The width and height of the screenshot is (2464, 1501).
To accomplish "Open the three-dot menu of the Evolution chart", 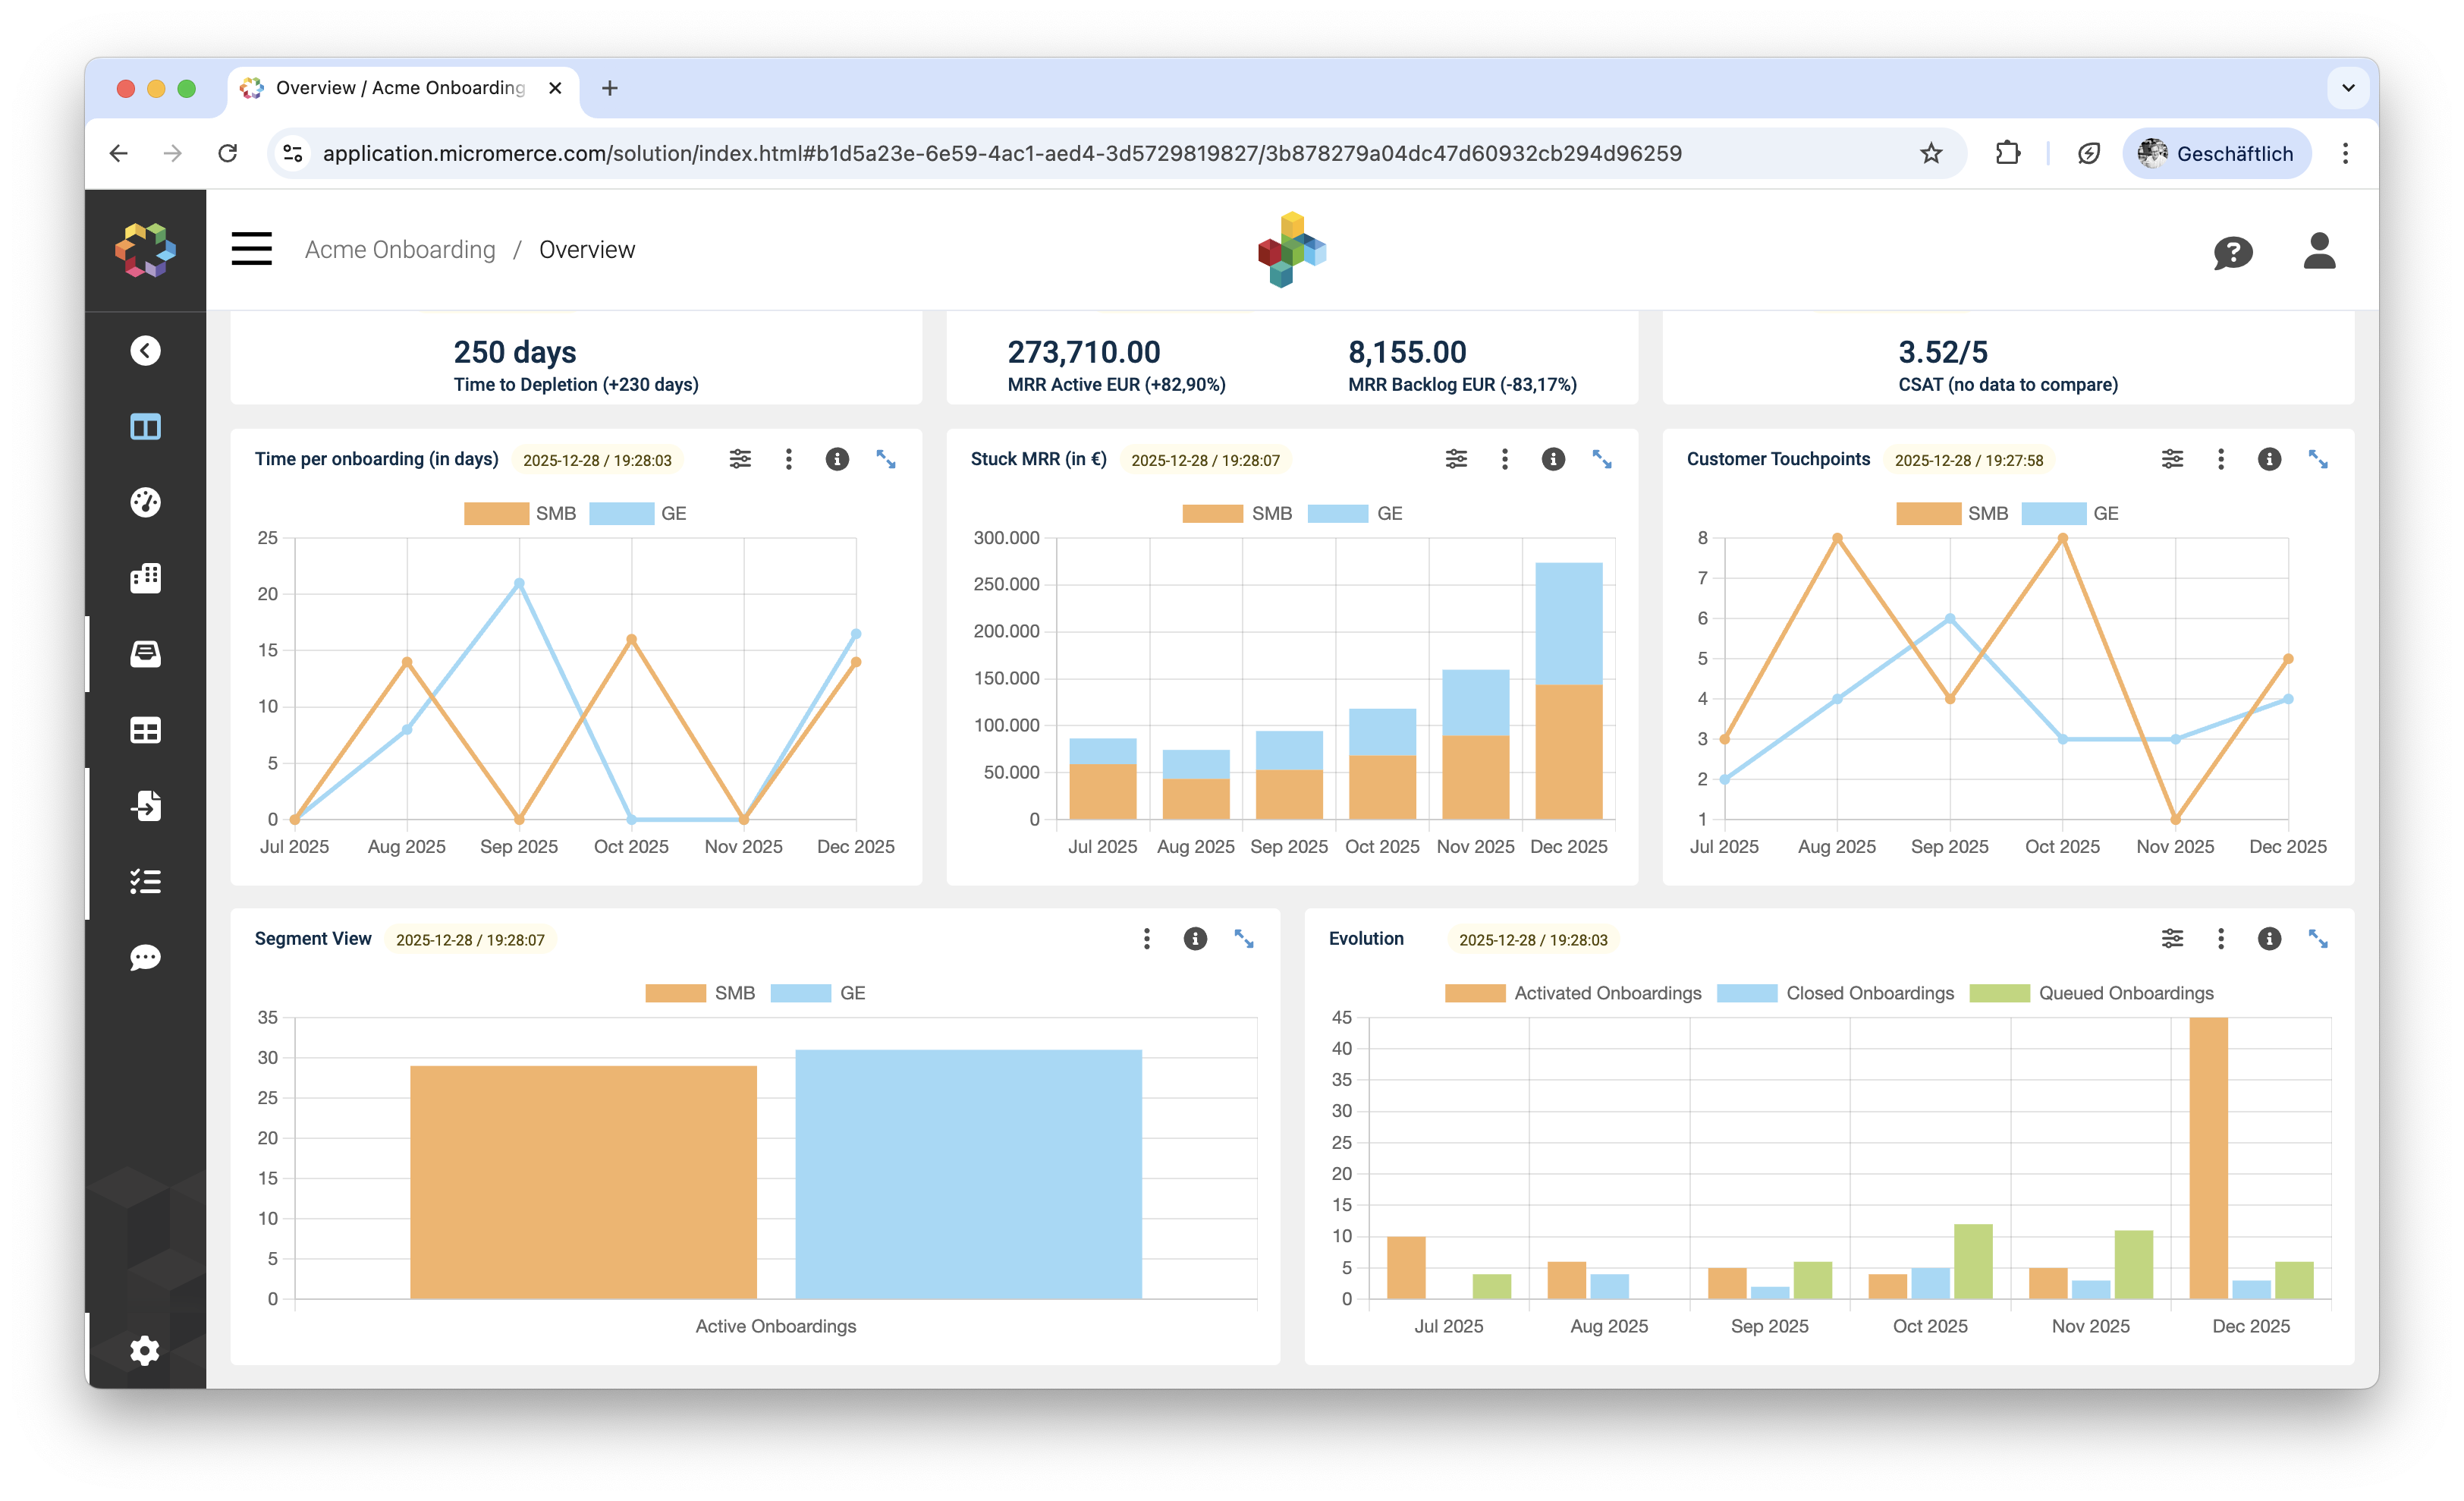I will tap(2221, 938).
